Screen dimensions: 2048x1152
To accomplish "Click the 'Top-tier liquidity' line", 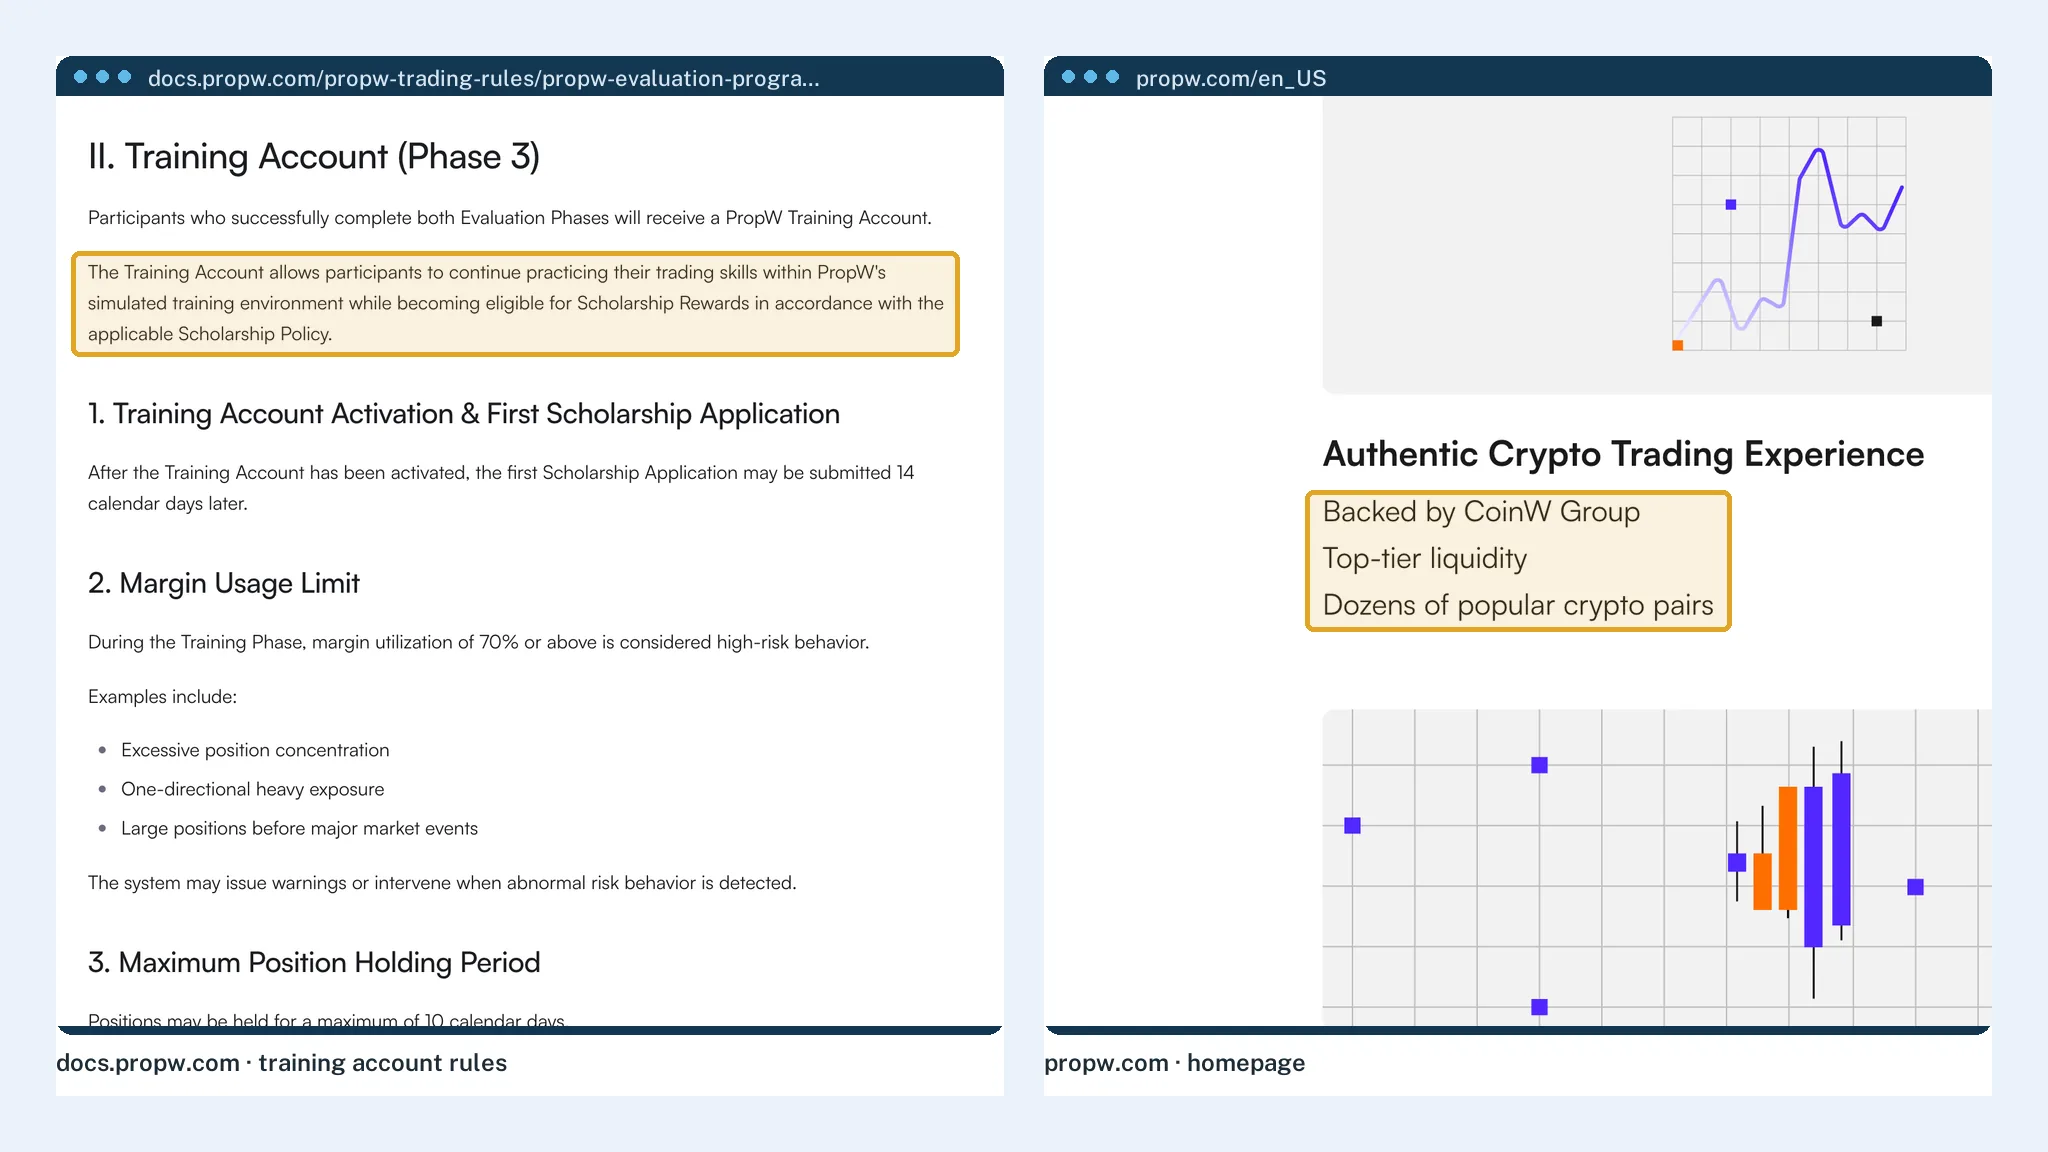I will pos(1425,558).
